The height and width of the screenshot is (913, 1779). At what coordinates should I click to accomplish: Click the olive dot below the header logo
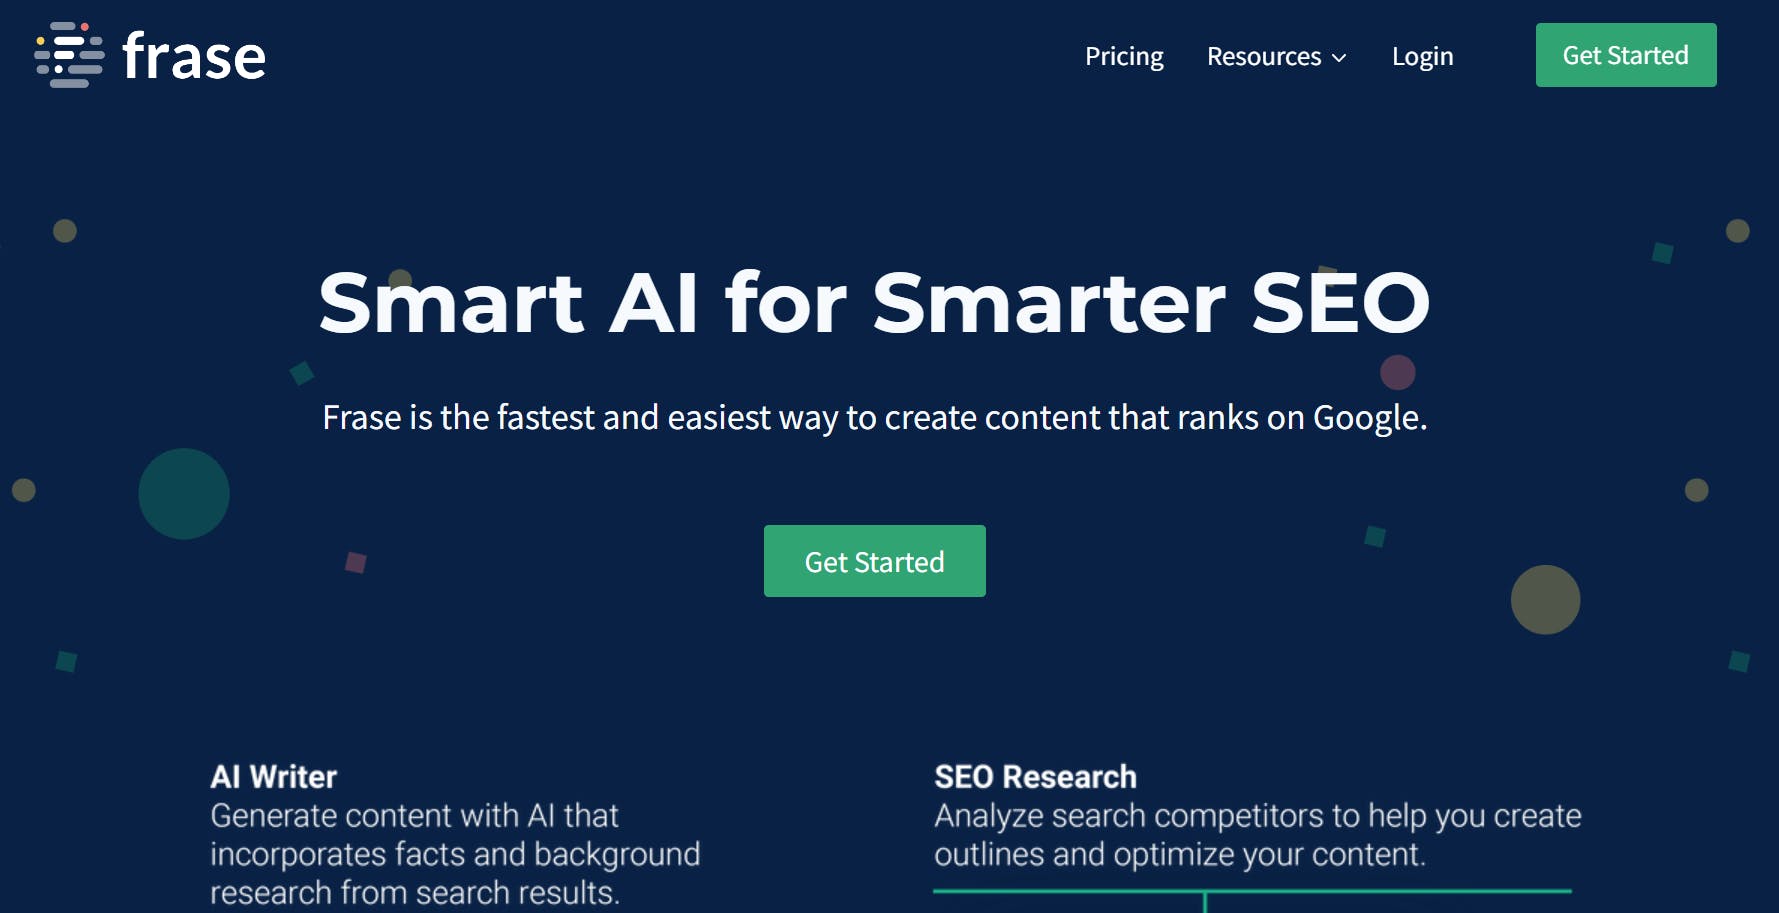(x=65, y=231)
